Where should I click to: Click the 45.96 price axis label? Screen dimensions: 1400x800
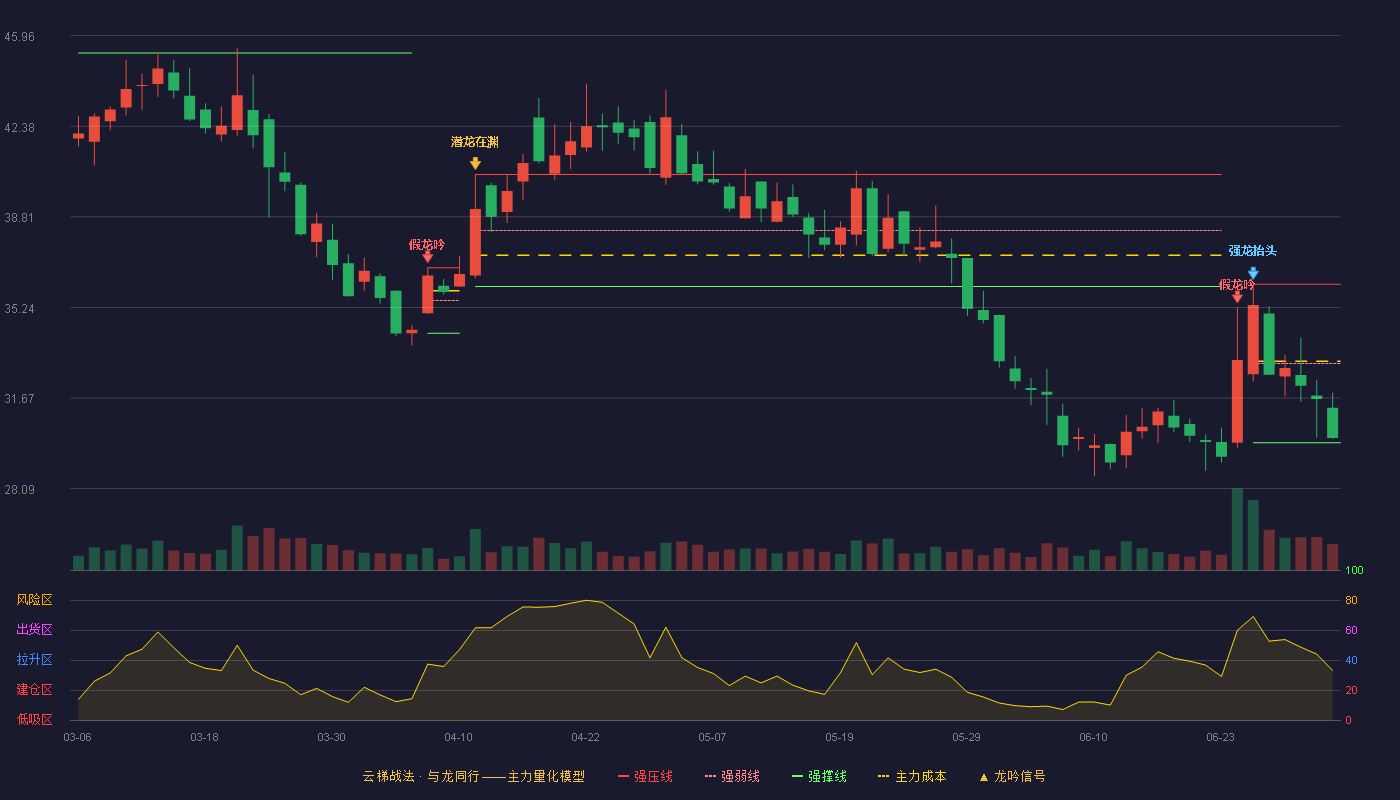pyautogui.click(x=19, y=37)
